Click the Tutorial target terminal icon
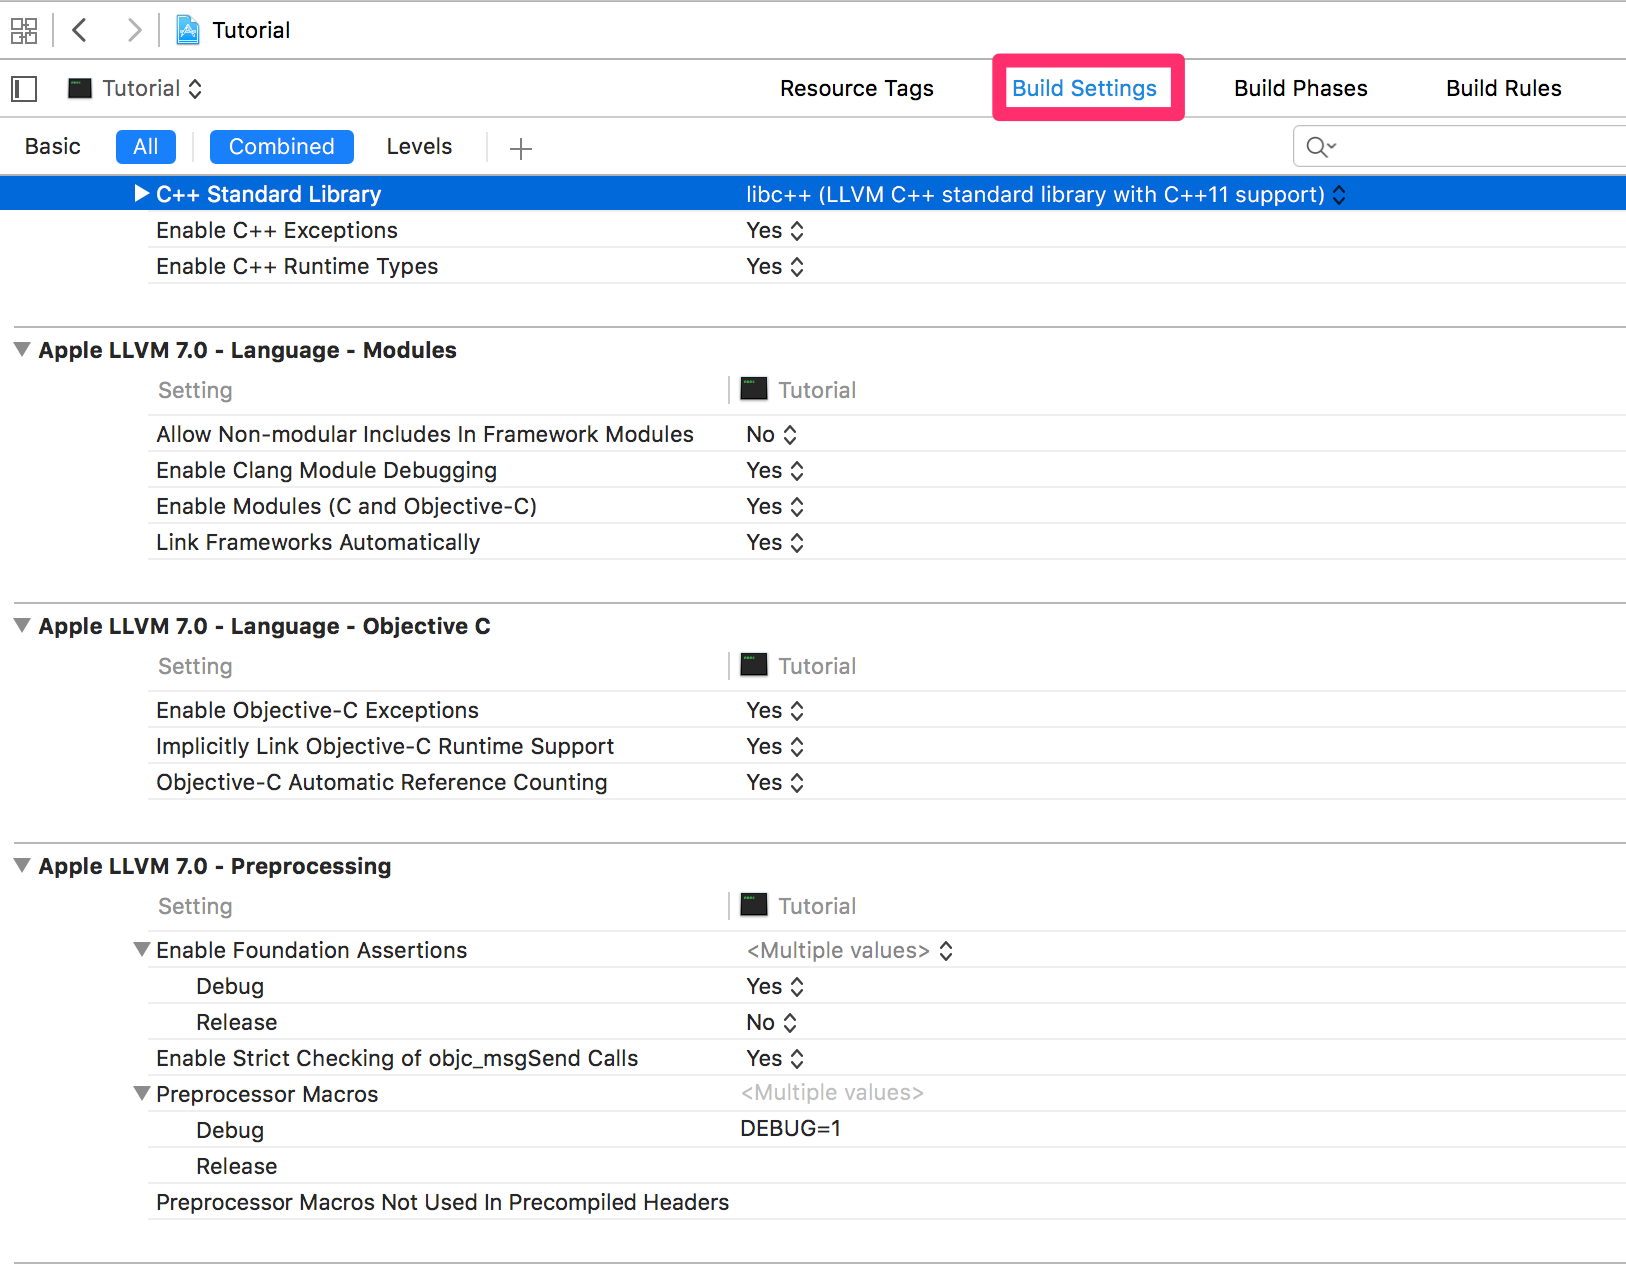Viewport: 1626px width, 1266px height. 80,88
